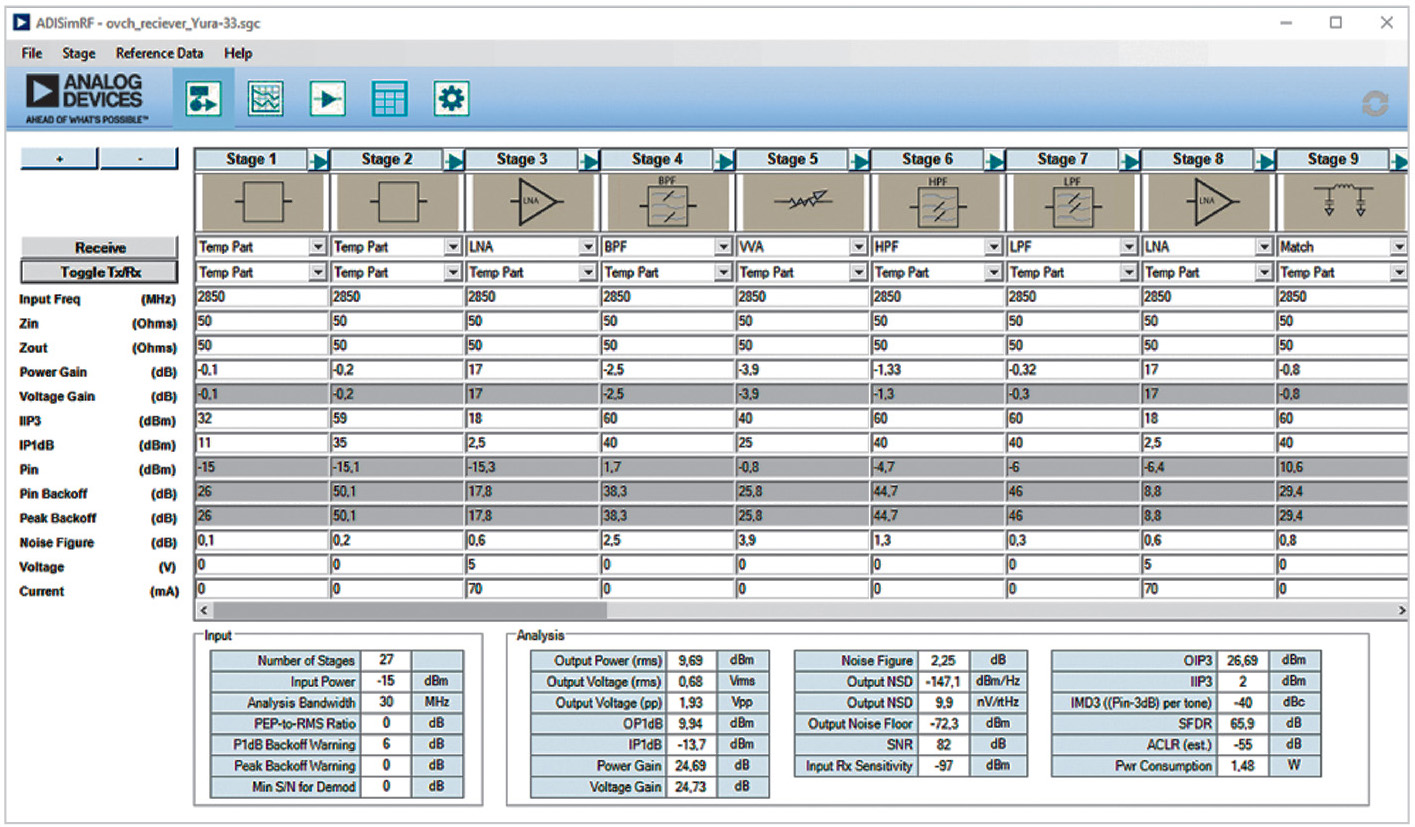The height and width of the screenshot is (827, 1415).
Task: Click the plus button to add stage
Action: pos(59,159)
